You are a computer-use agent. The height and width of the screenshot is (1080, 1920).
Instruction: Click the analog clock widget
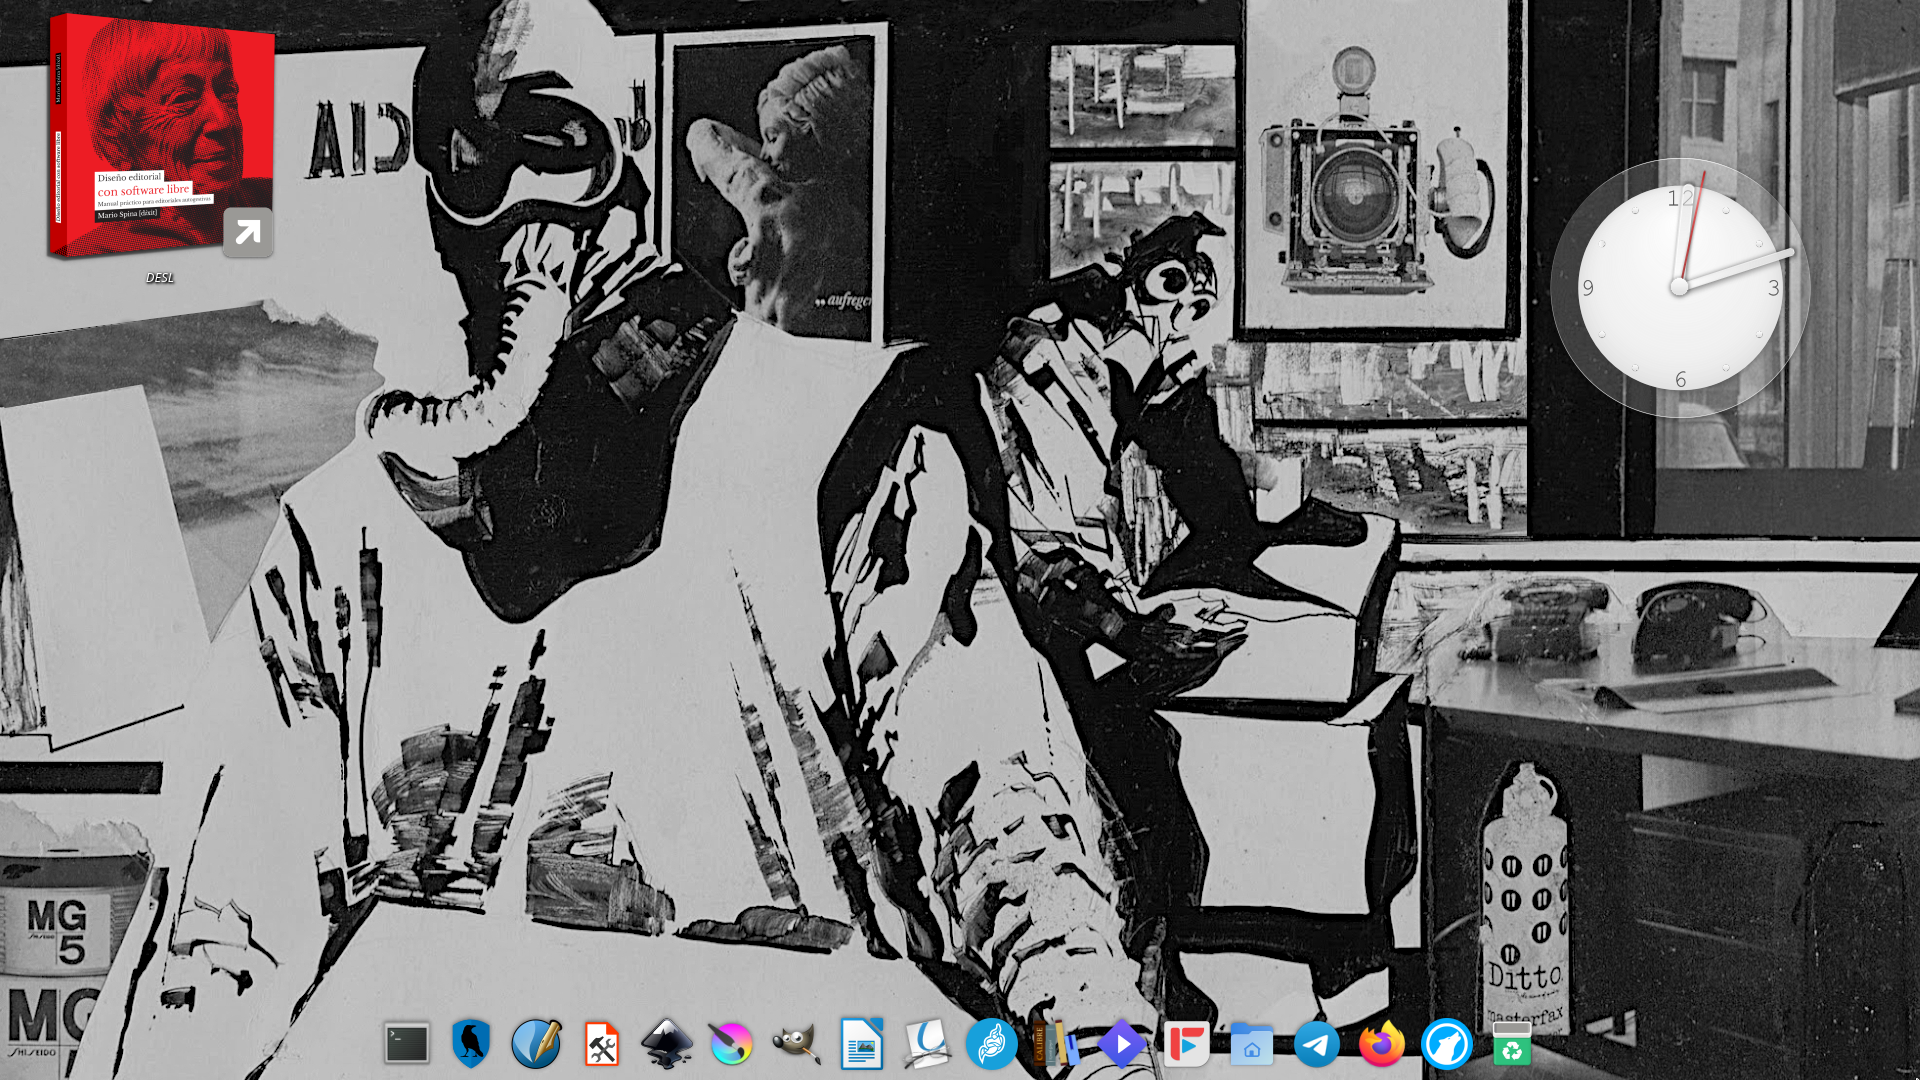[x=1680, y=287]
